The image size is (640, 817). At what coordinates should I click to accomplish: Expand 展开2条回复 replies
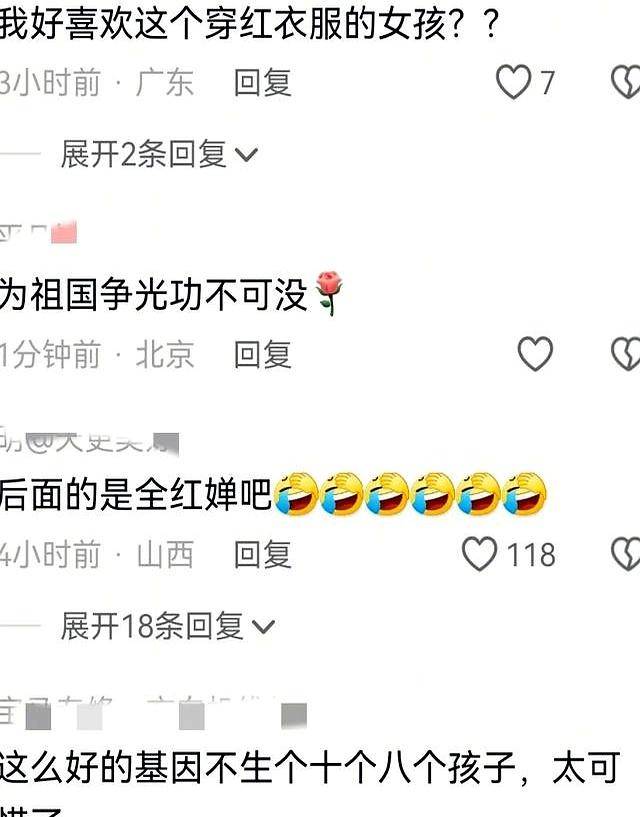159,154
